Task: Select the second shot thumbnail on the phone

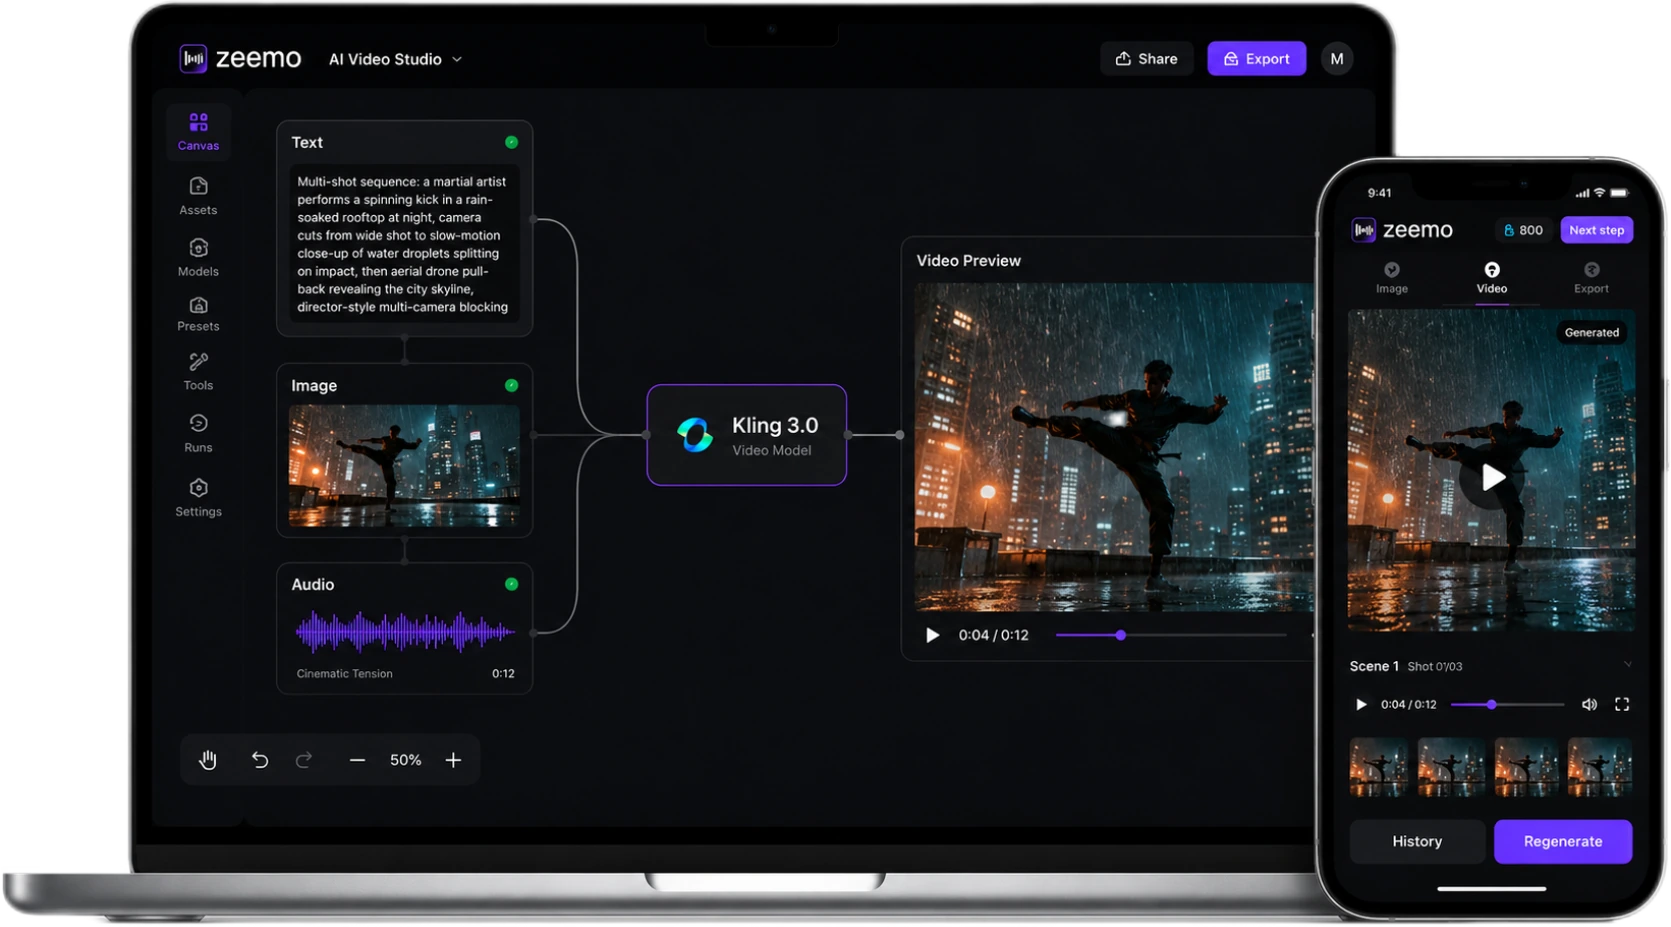Action: click(1452, 767)
